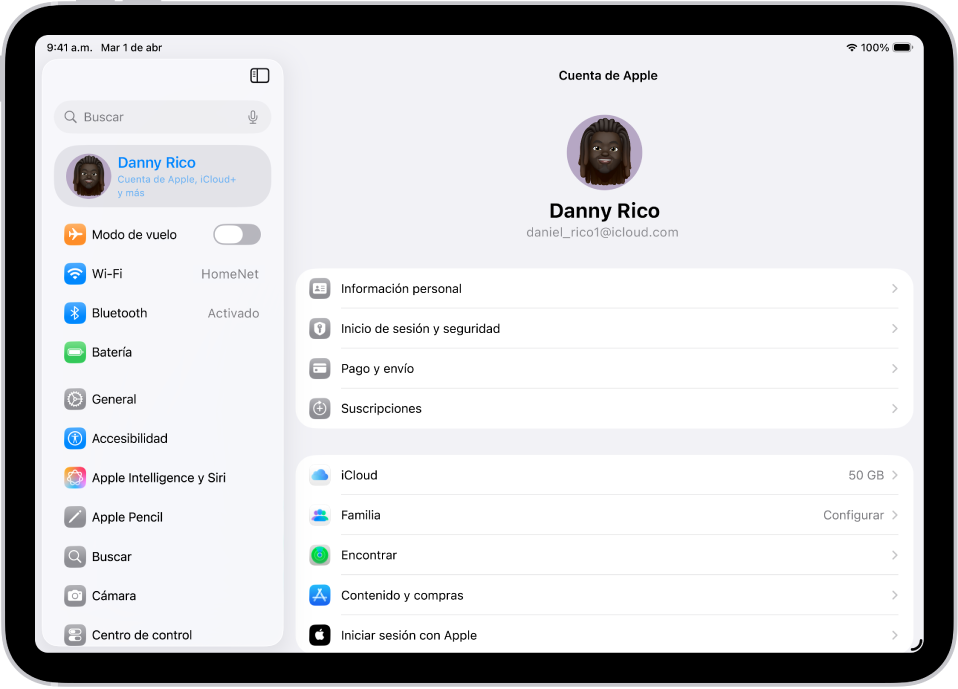Open Contenido y compras
The width and height of the screenshot is (958, 689).
(604, 594)
